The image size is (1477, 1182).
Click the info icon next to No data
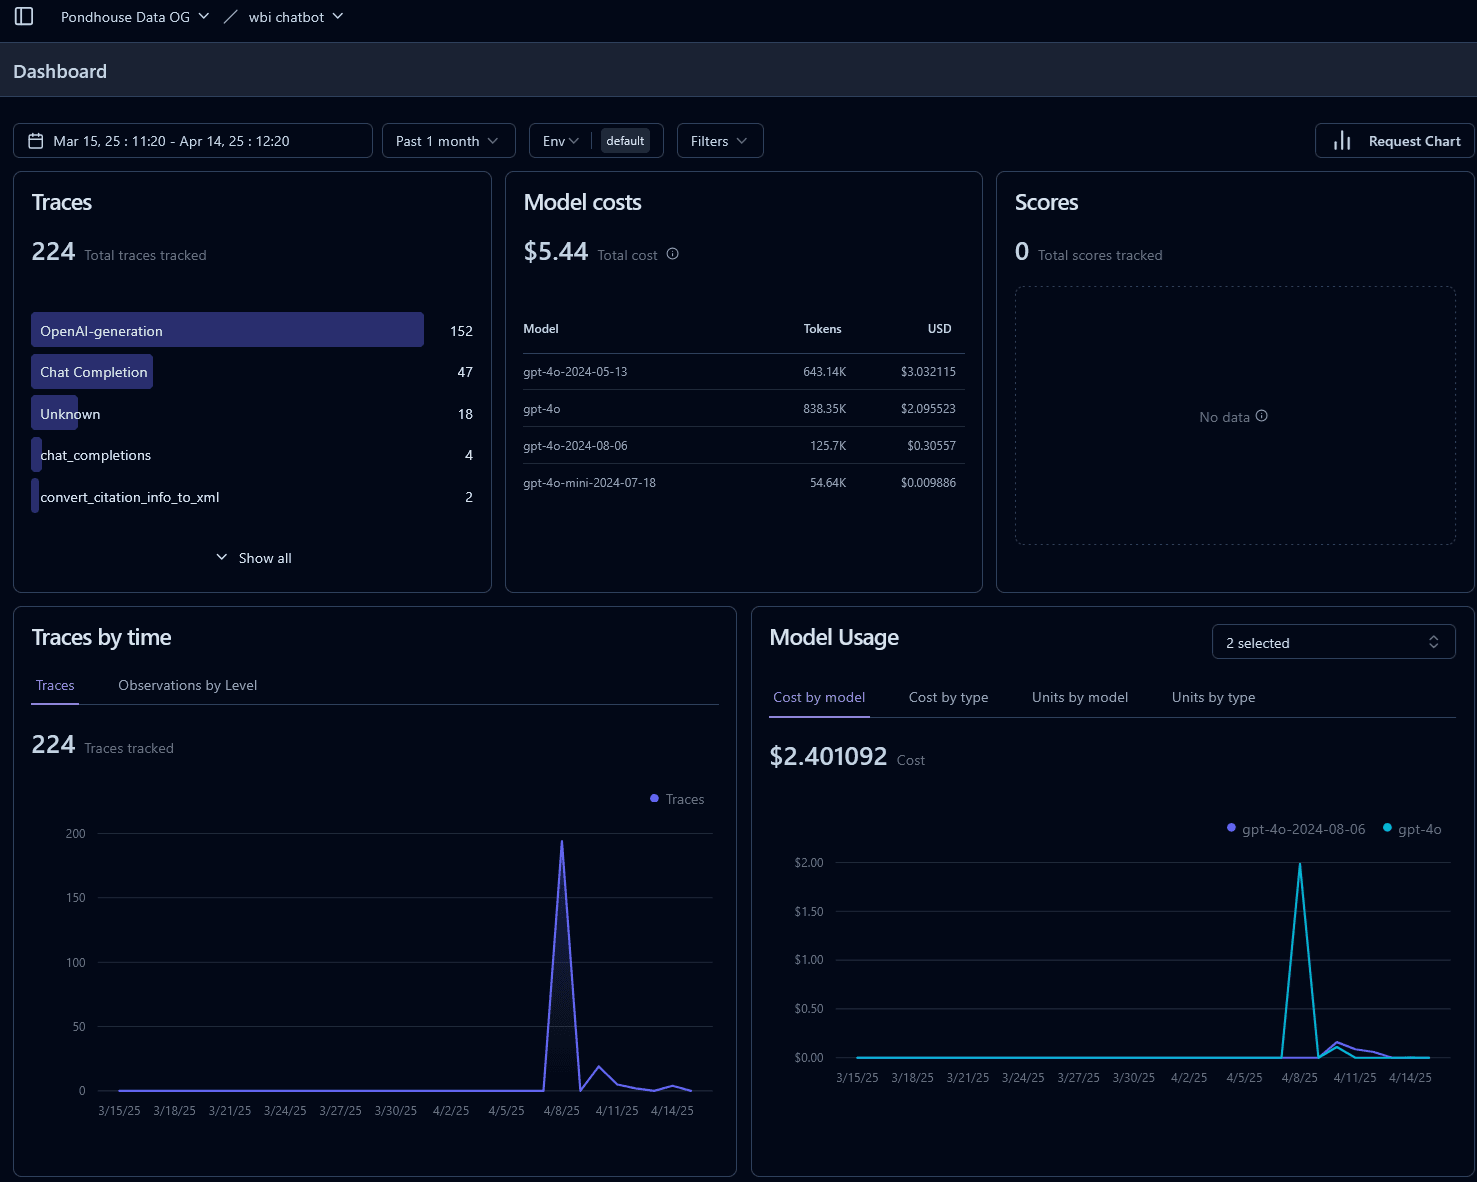coord(1262,416)
